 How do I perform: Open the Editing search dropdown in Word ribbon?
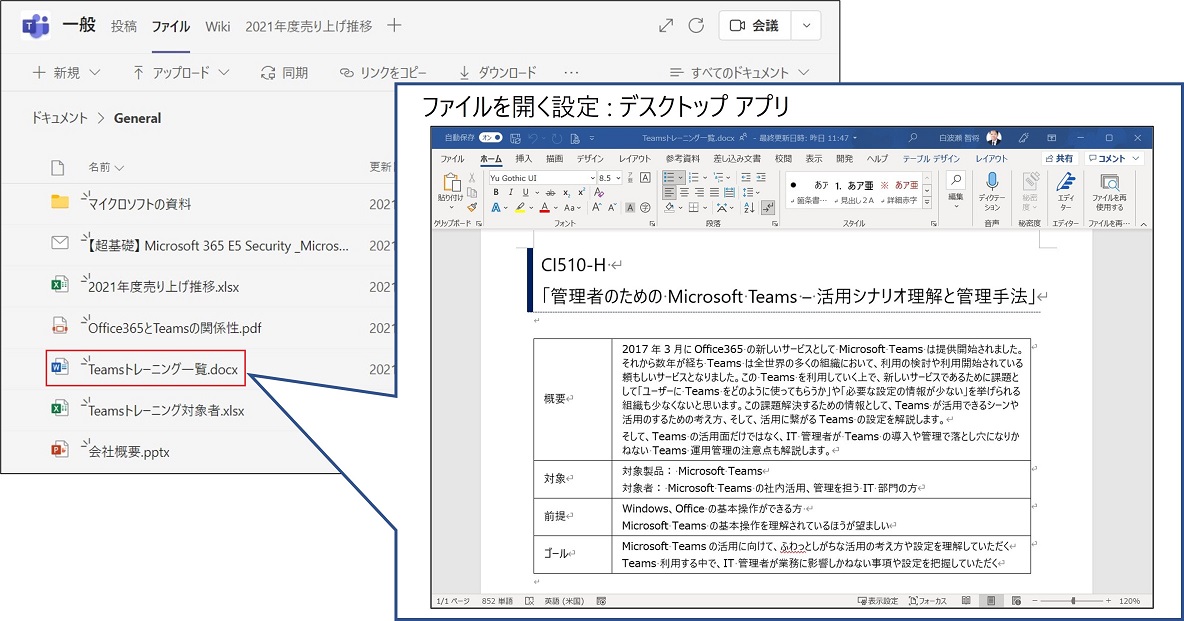[x=955, y=189]
